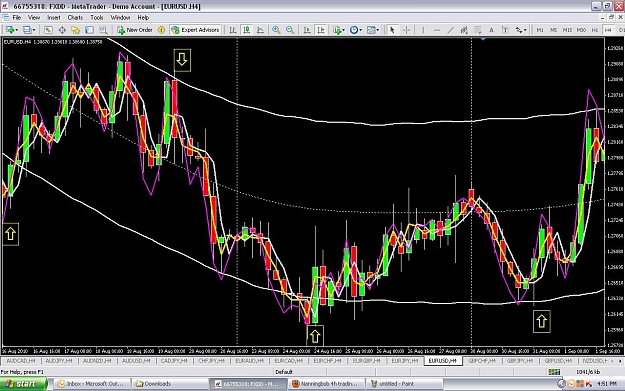Open the Tools menu

(96, 18)
